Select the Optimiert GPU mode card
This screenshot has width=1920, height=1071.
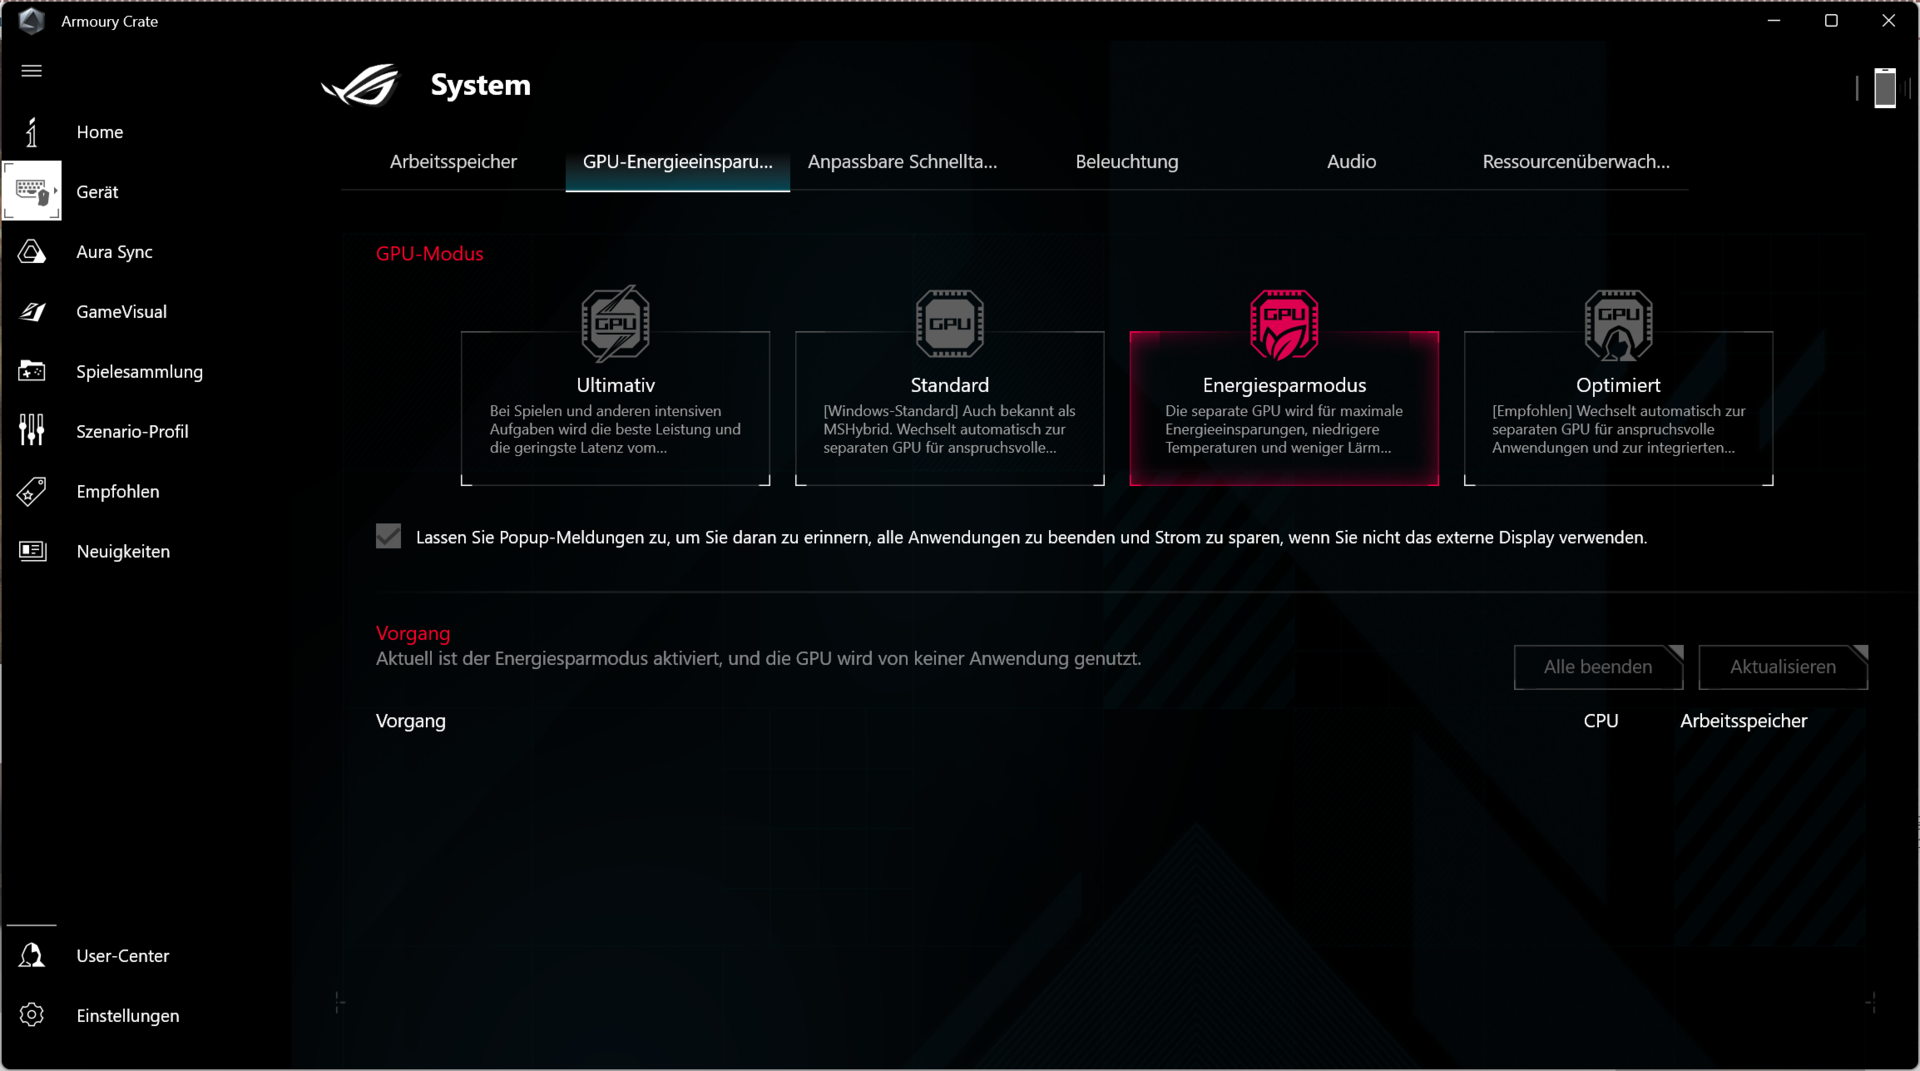pyautogui.click(x=1619, y=408)
